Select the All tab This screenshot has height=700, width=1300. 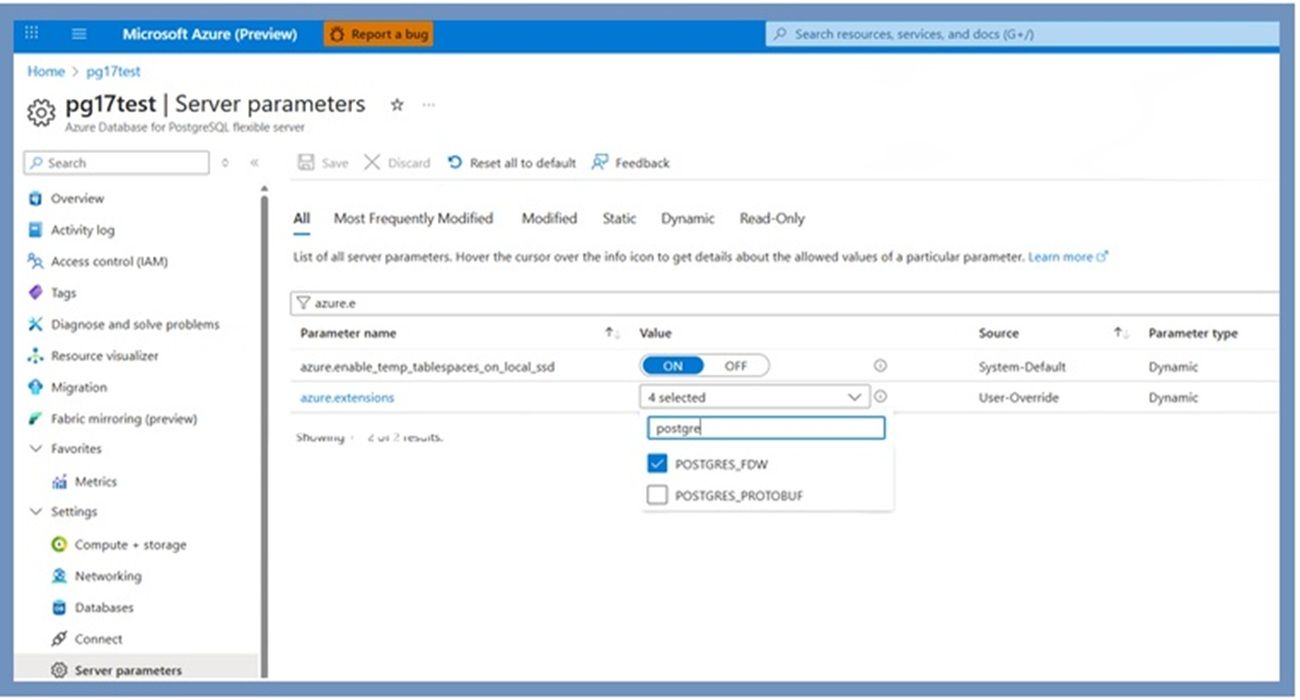tap(301, 218)
